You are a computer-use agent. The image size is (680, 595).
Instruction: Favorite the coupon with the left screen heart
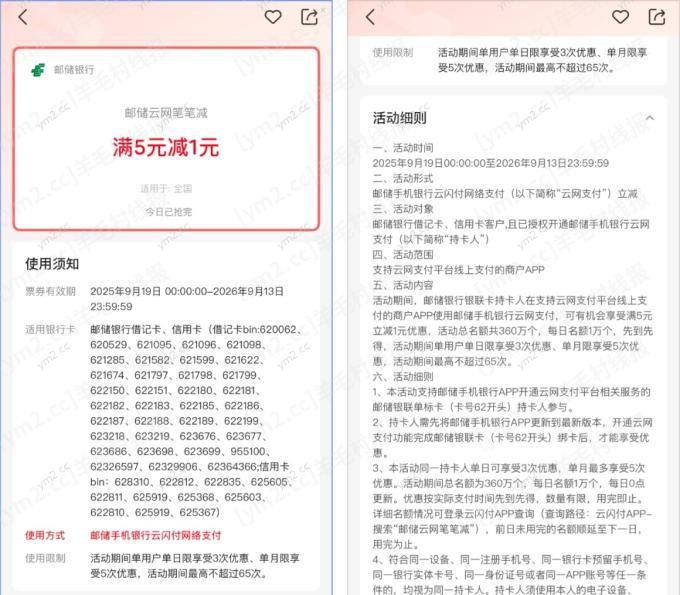[x=273, y=17]
